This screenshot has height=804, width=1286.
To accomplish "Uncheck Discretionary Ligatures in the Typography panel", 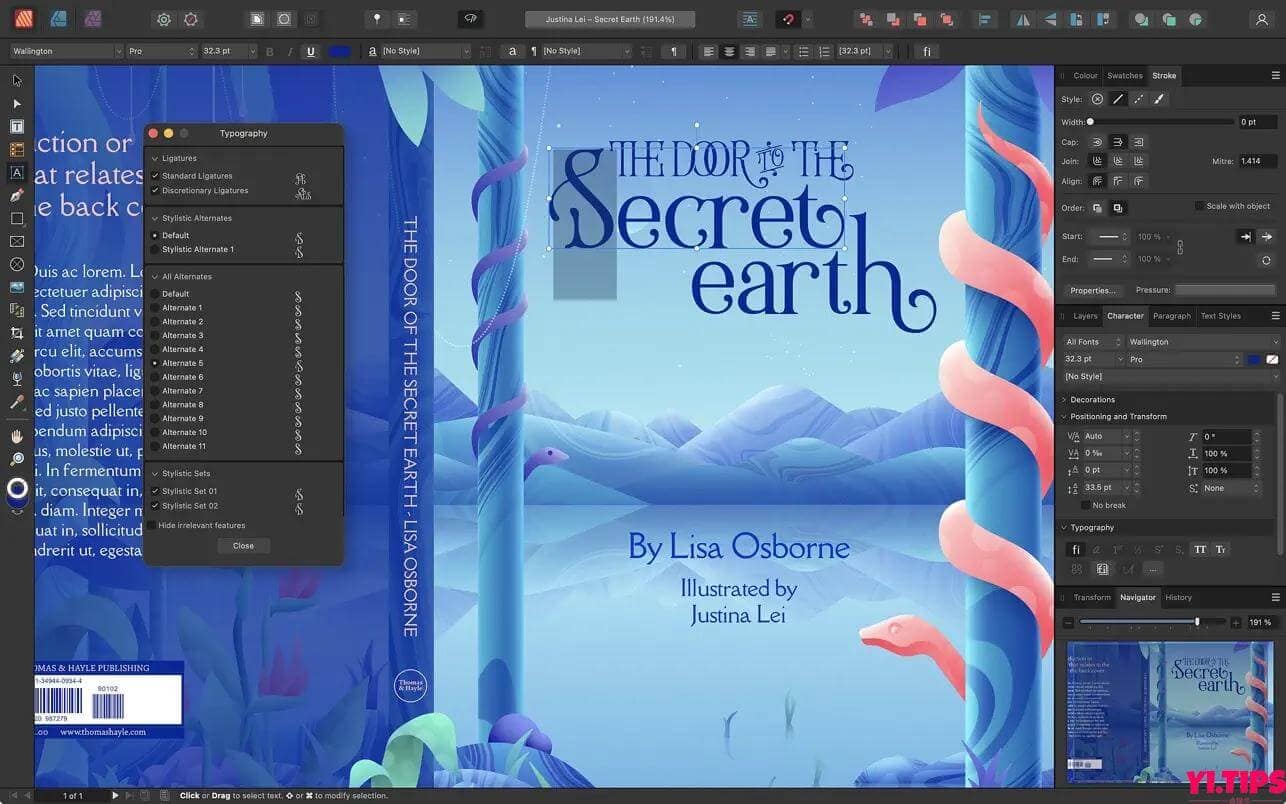I will (x=155, y=190).
